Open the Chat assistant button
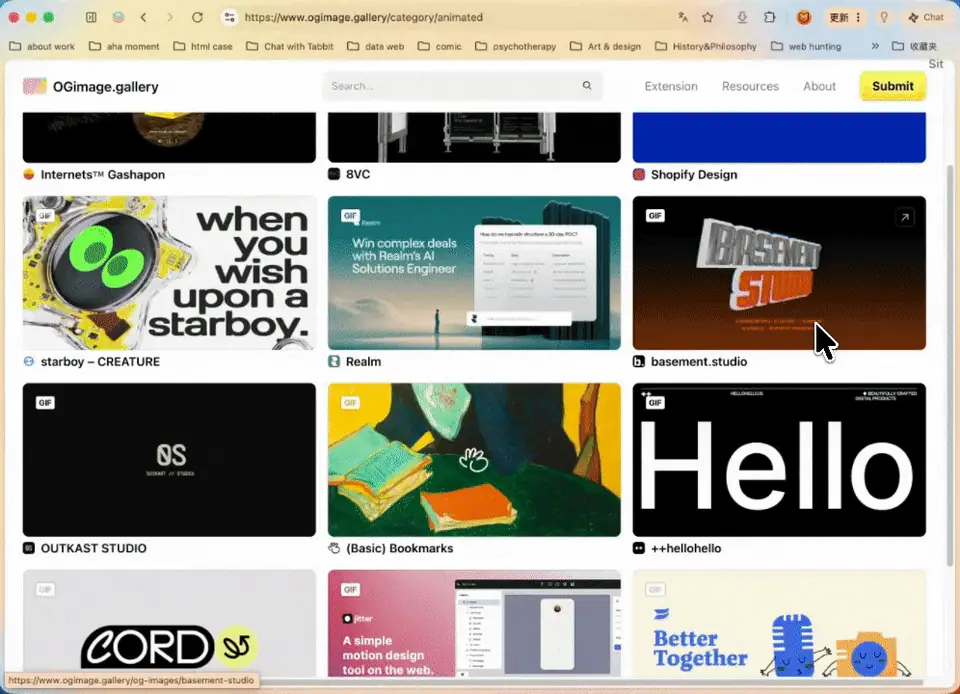 [x=926, y=17]
